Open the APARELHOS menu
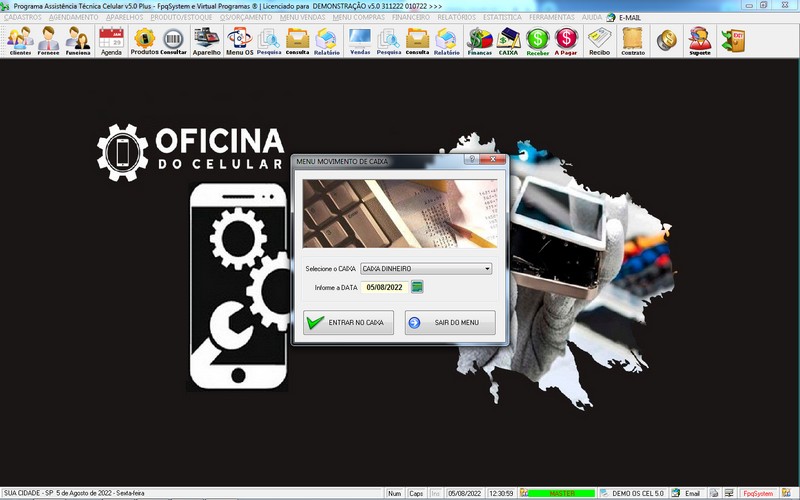Screen dimensions: 800x500 tap(124, 17)
